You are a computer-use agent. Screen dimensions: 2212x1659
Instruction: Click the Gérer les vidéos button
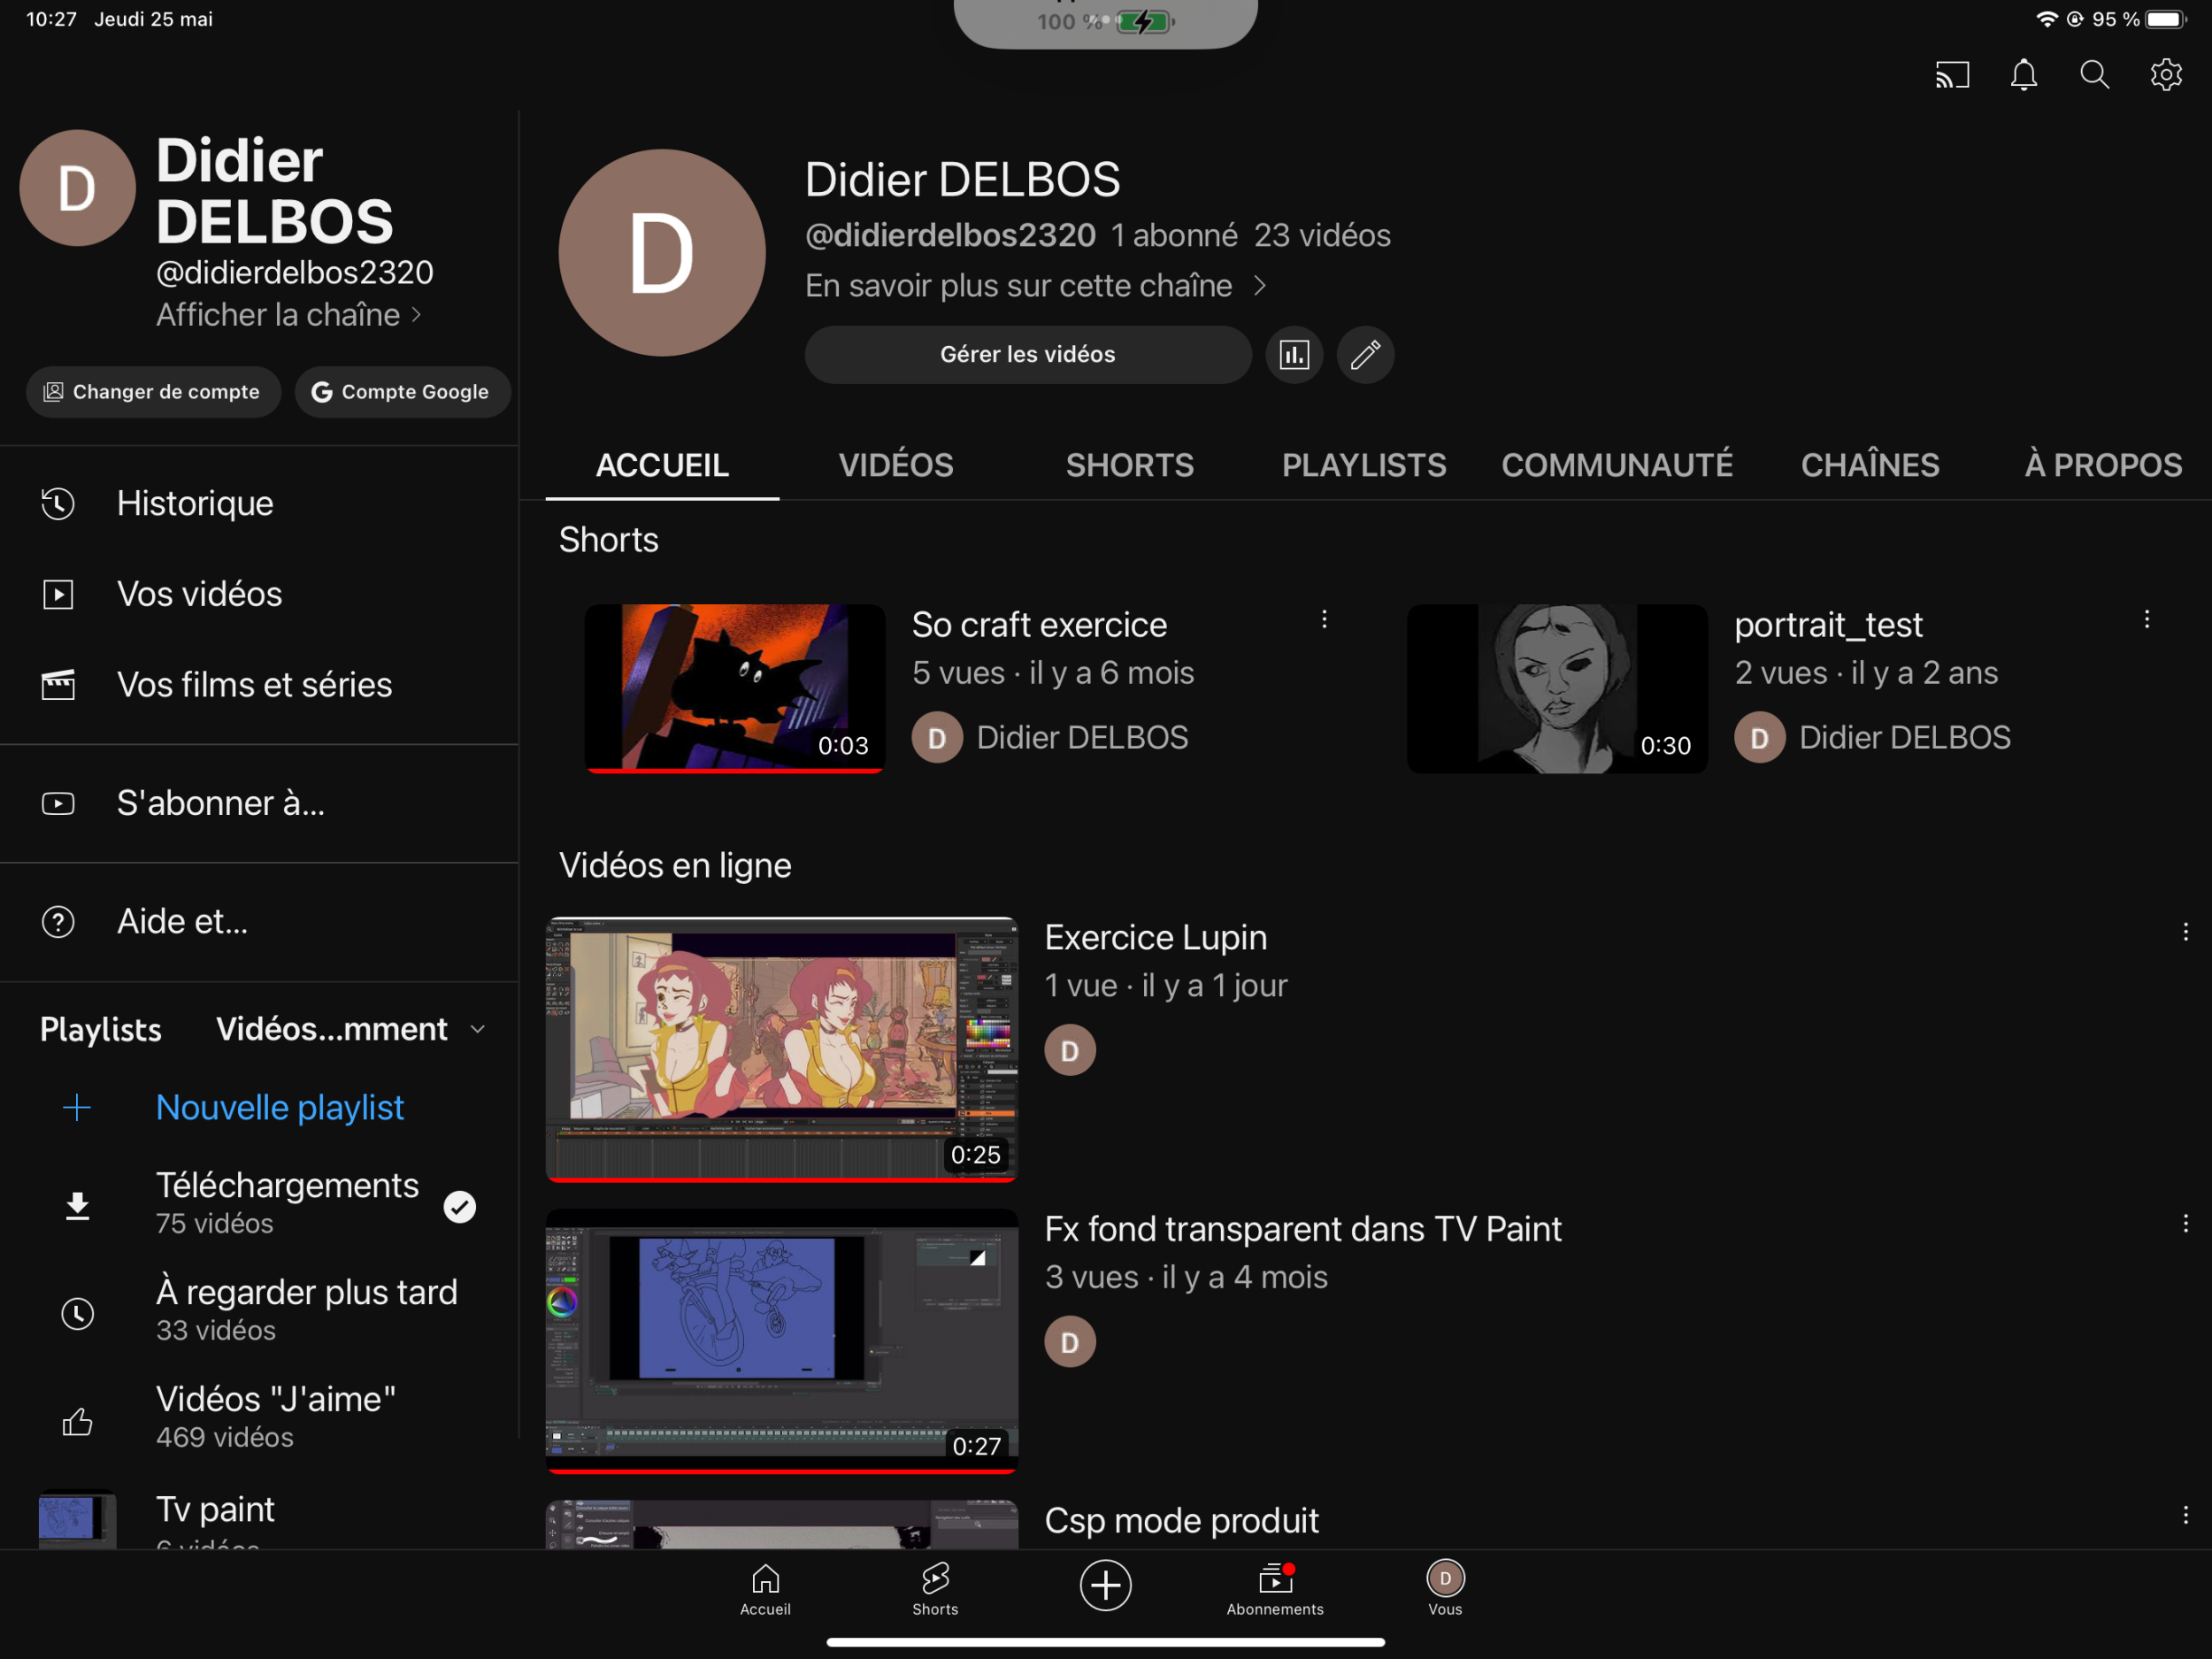click(x=1027, y=355)
